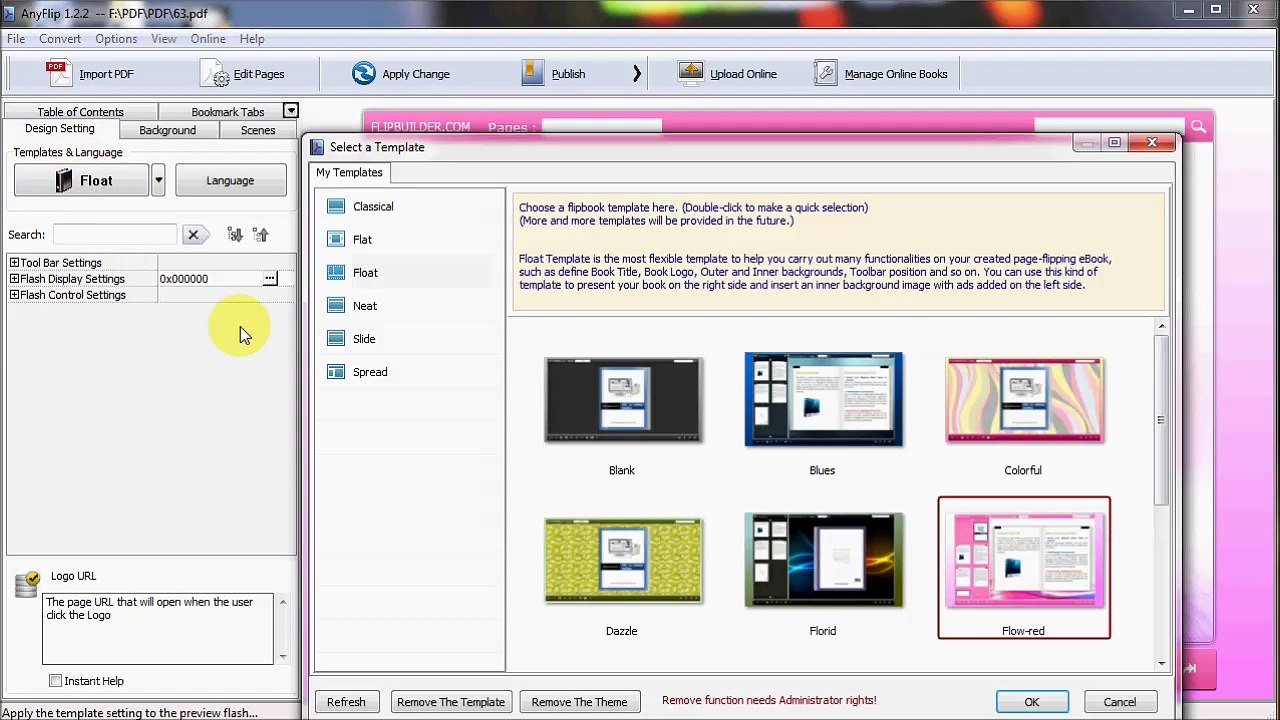
Task: Open the Convert menu
Action: click(x=60, y=38)
